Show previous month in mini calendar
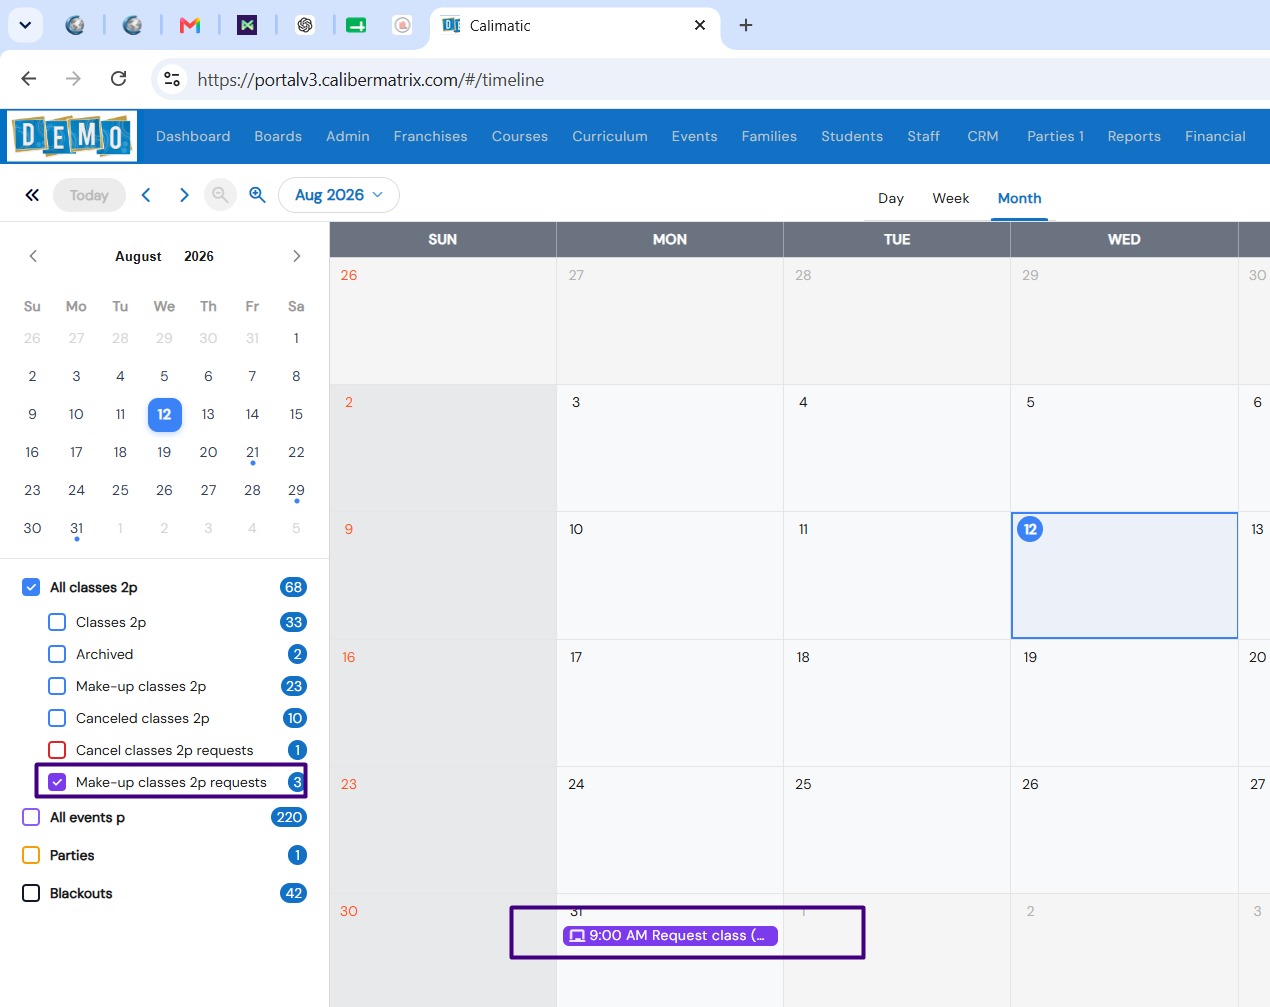The width and height of the screenshot is (1270, 1007). pos(33,256)
